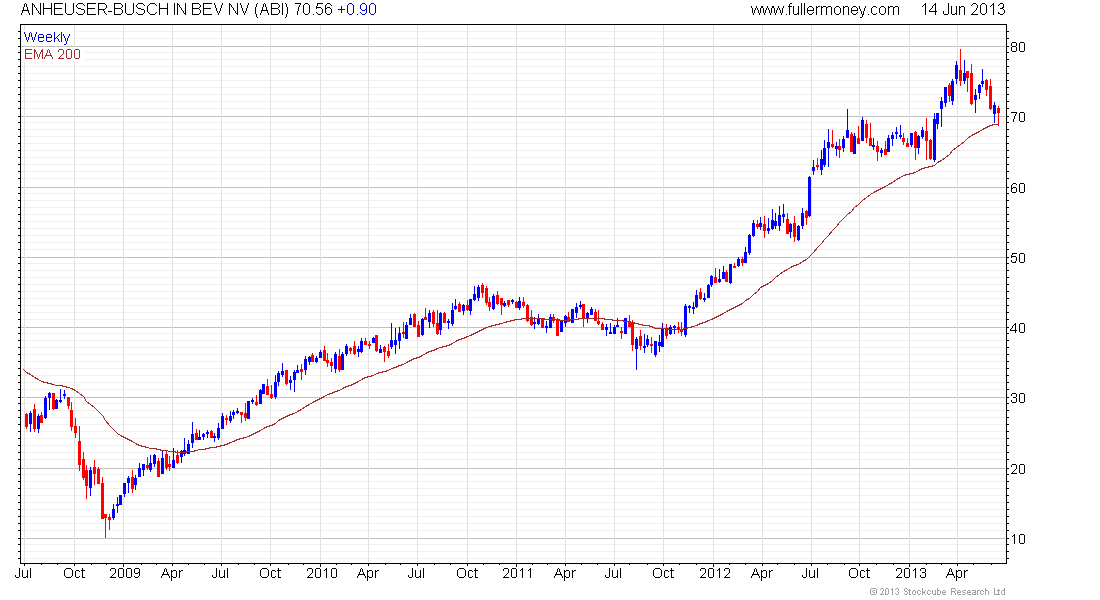1100x600 pixels.
Task: Click the '14 Jun 2013' date
Action: point(963,10)
